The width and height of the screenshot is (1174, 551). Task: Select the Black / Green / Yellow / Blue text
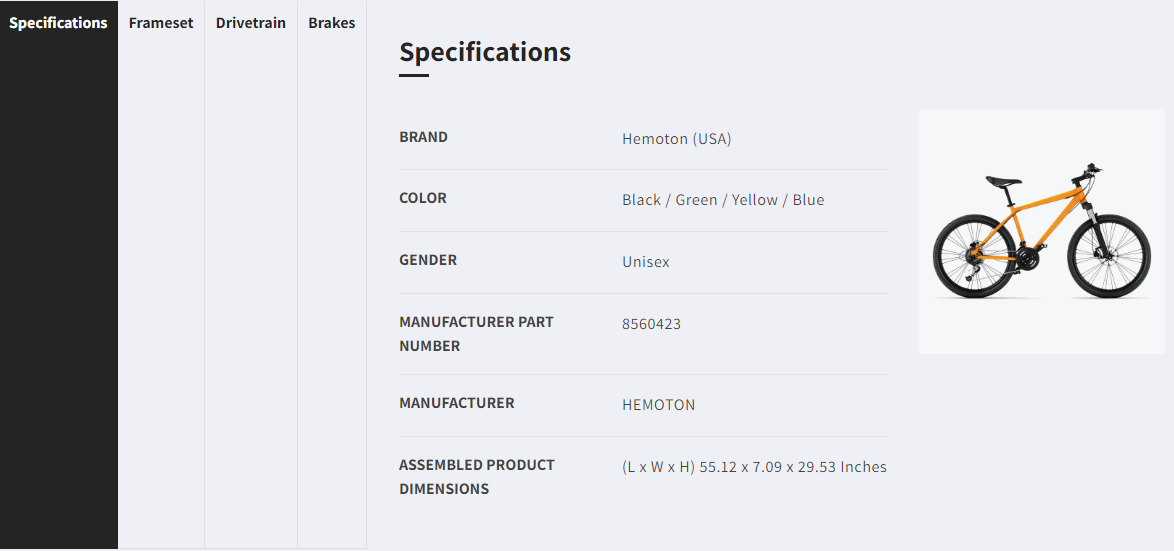tap(723, 200)
